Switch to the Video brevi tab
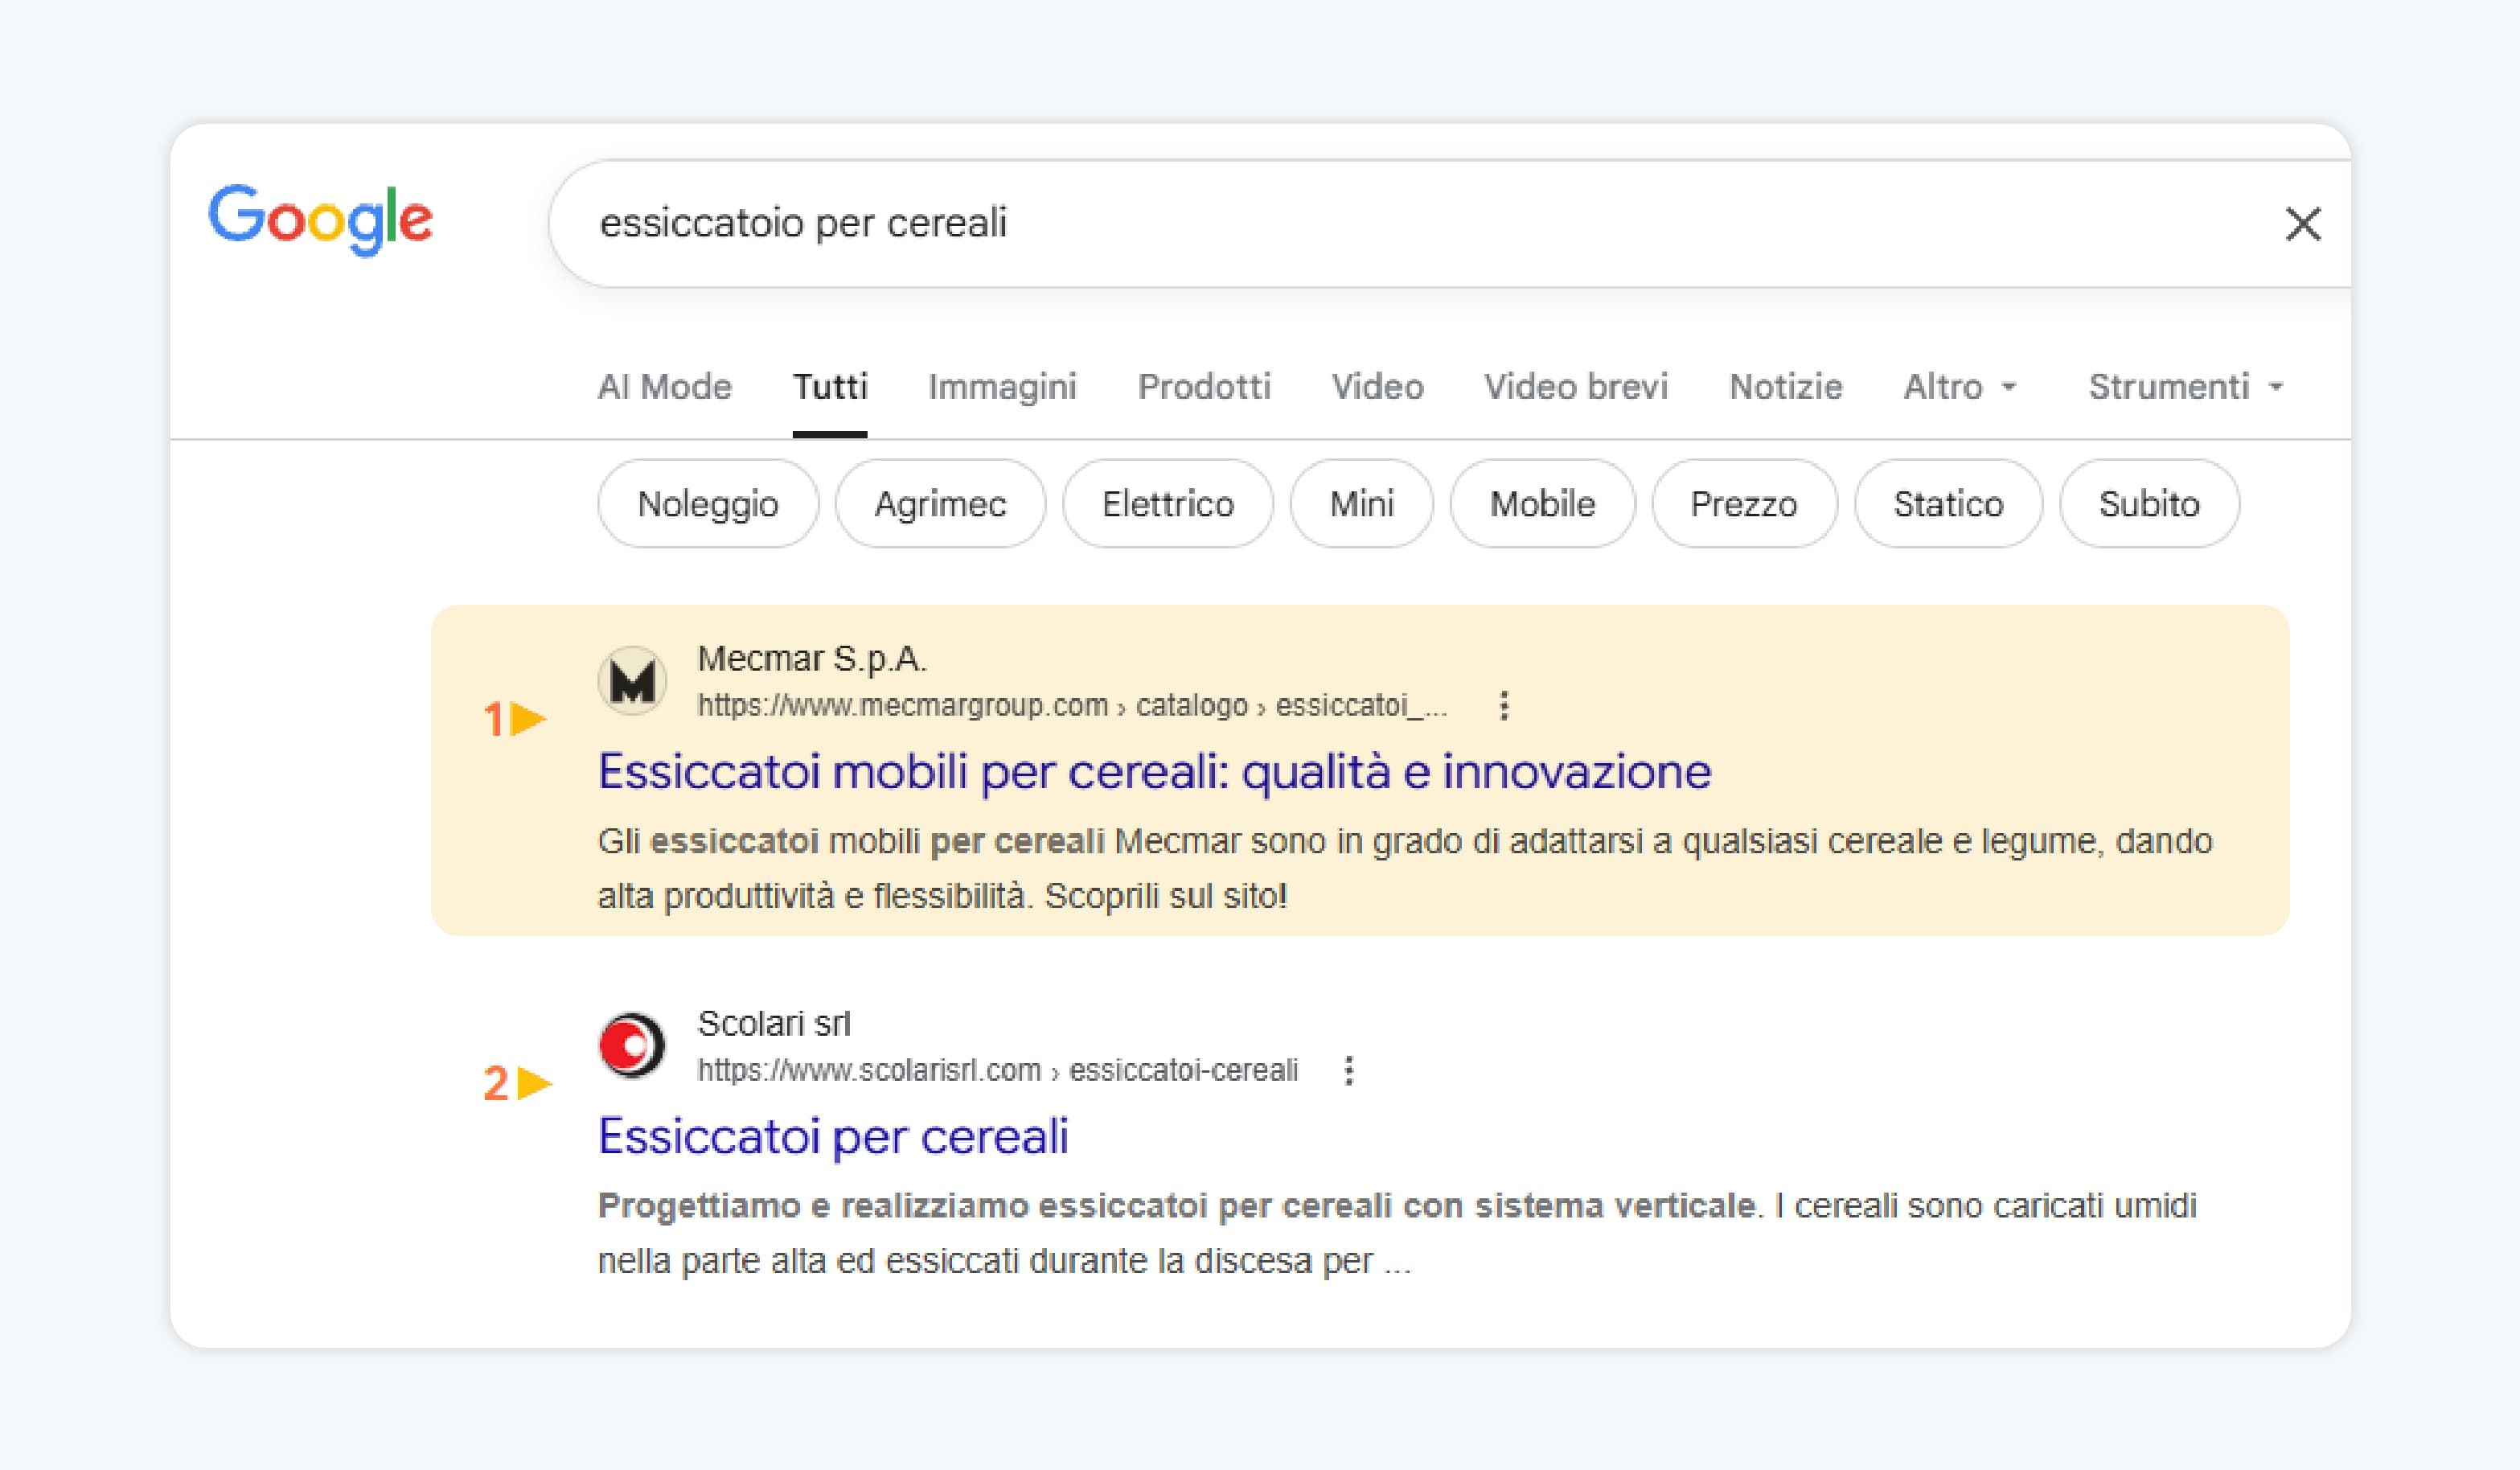 click(x=1576, y=387)
